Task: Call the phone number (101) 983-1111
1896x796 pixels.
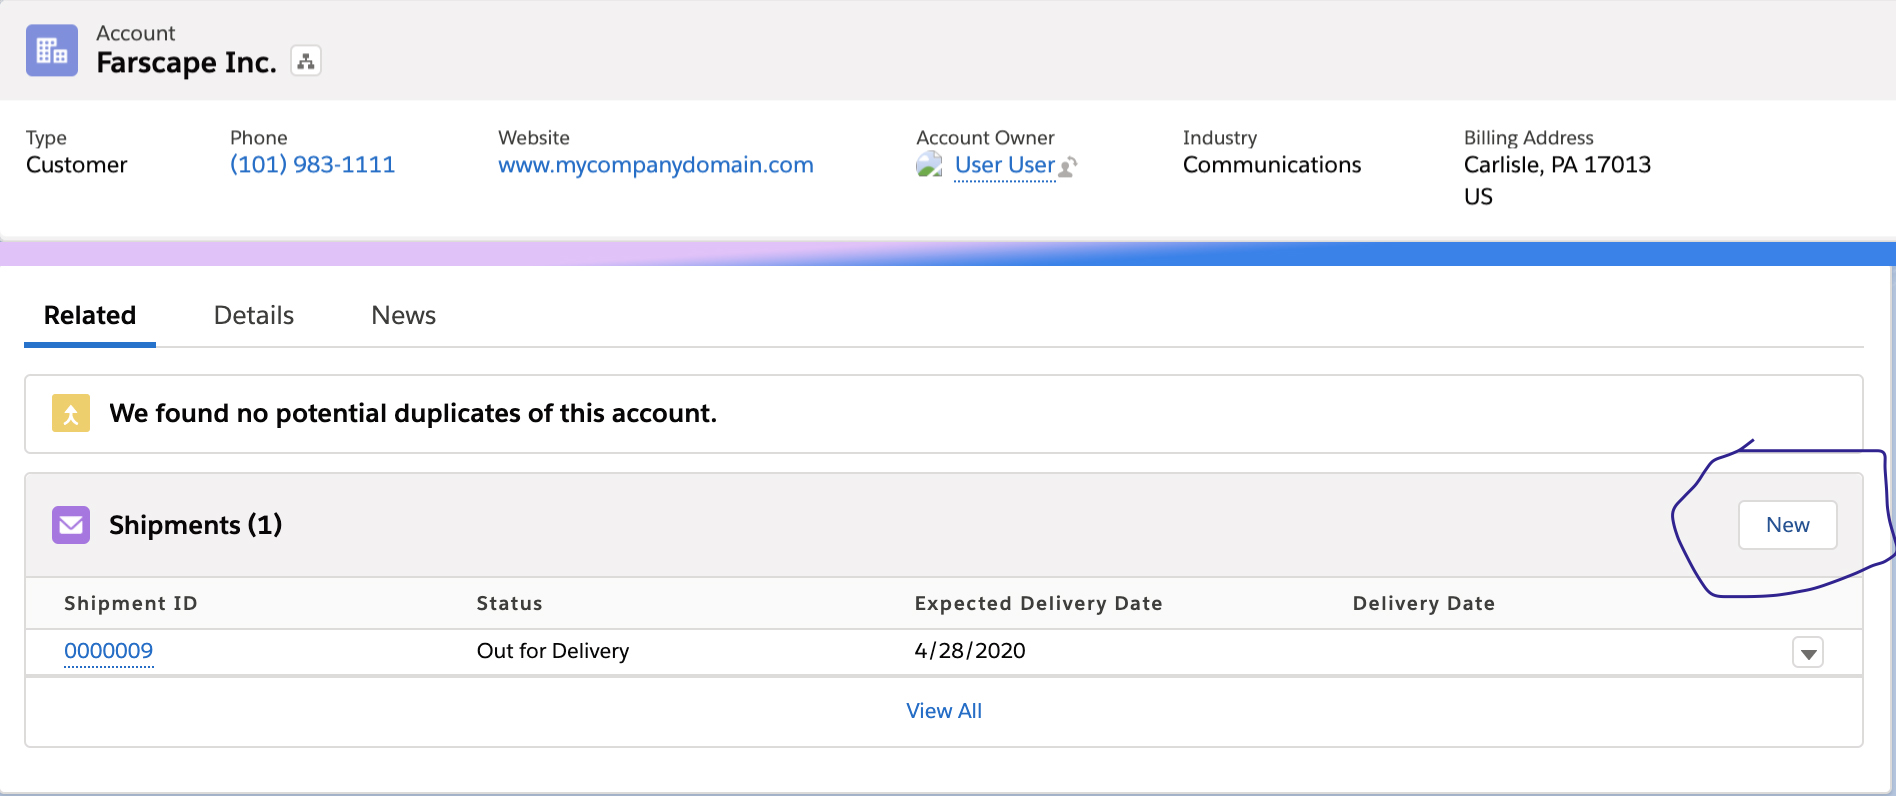Action: pos(312,165)
